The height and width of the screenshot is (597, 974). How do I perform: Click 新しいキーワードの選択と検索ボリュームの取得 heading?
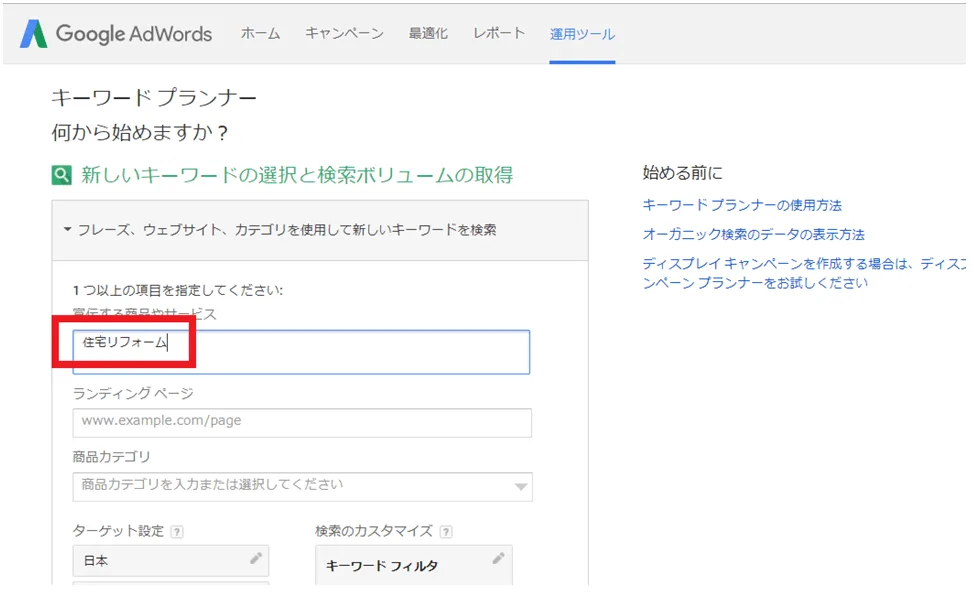(x=297, y=175)
